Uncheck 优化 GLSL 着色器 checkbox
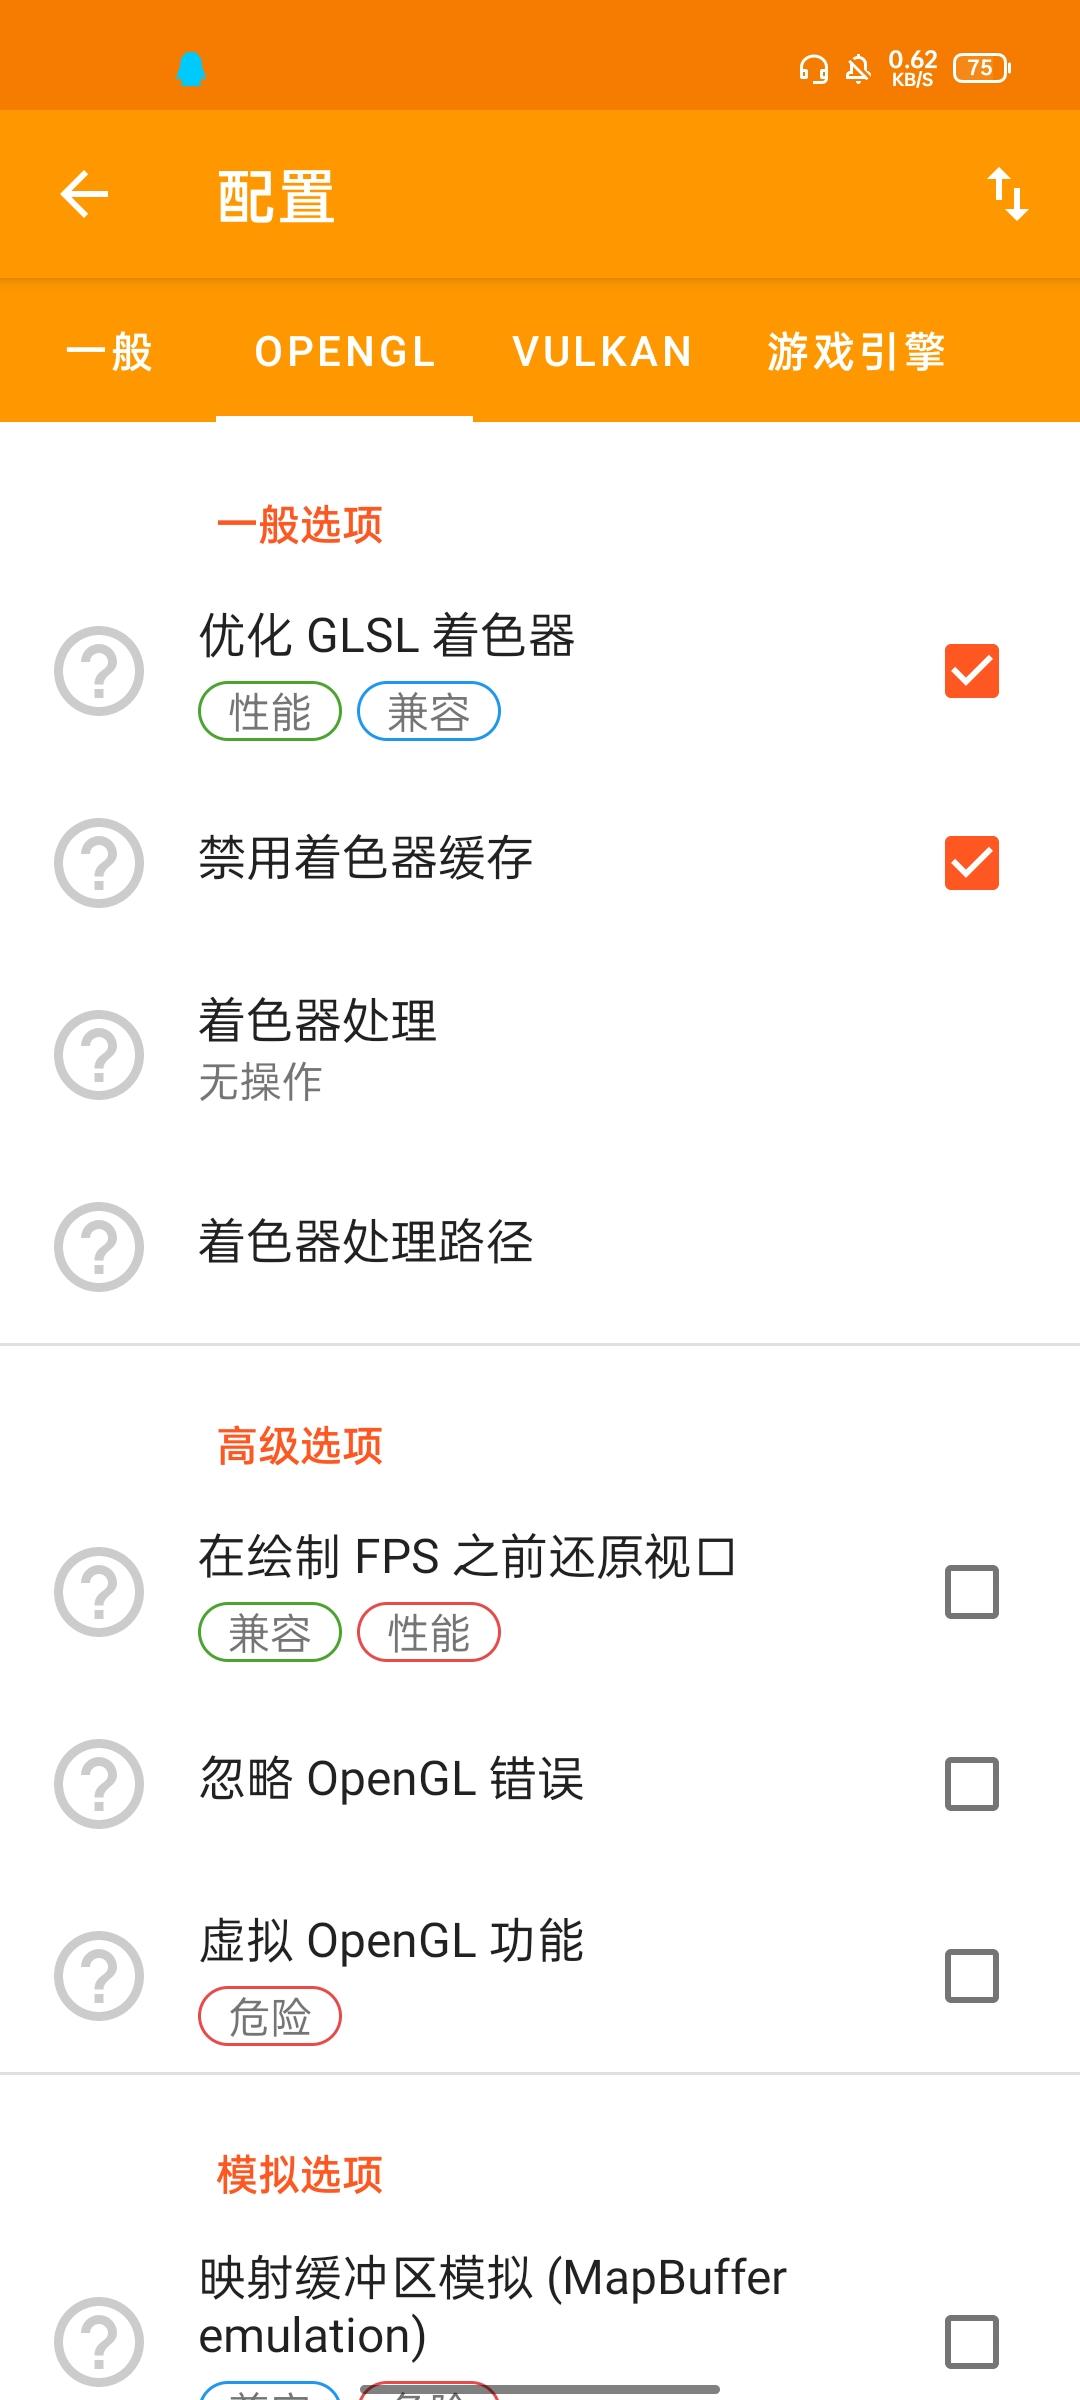The height and width of the screenshot is (2400, 1080). tap(972, 671)
